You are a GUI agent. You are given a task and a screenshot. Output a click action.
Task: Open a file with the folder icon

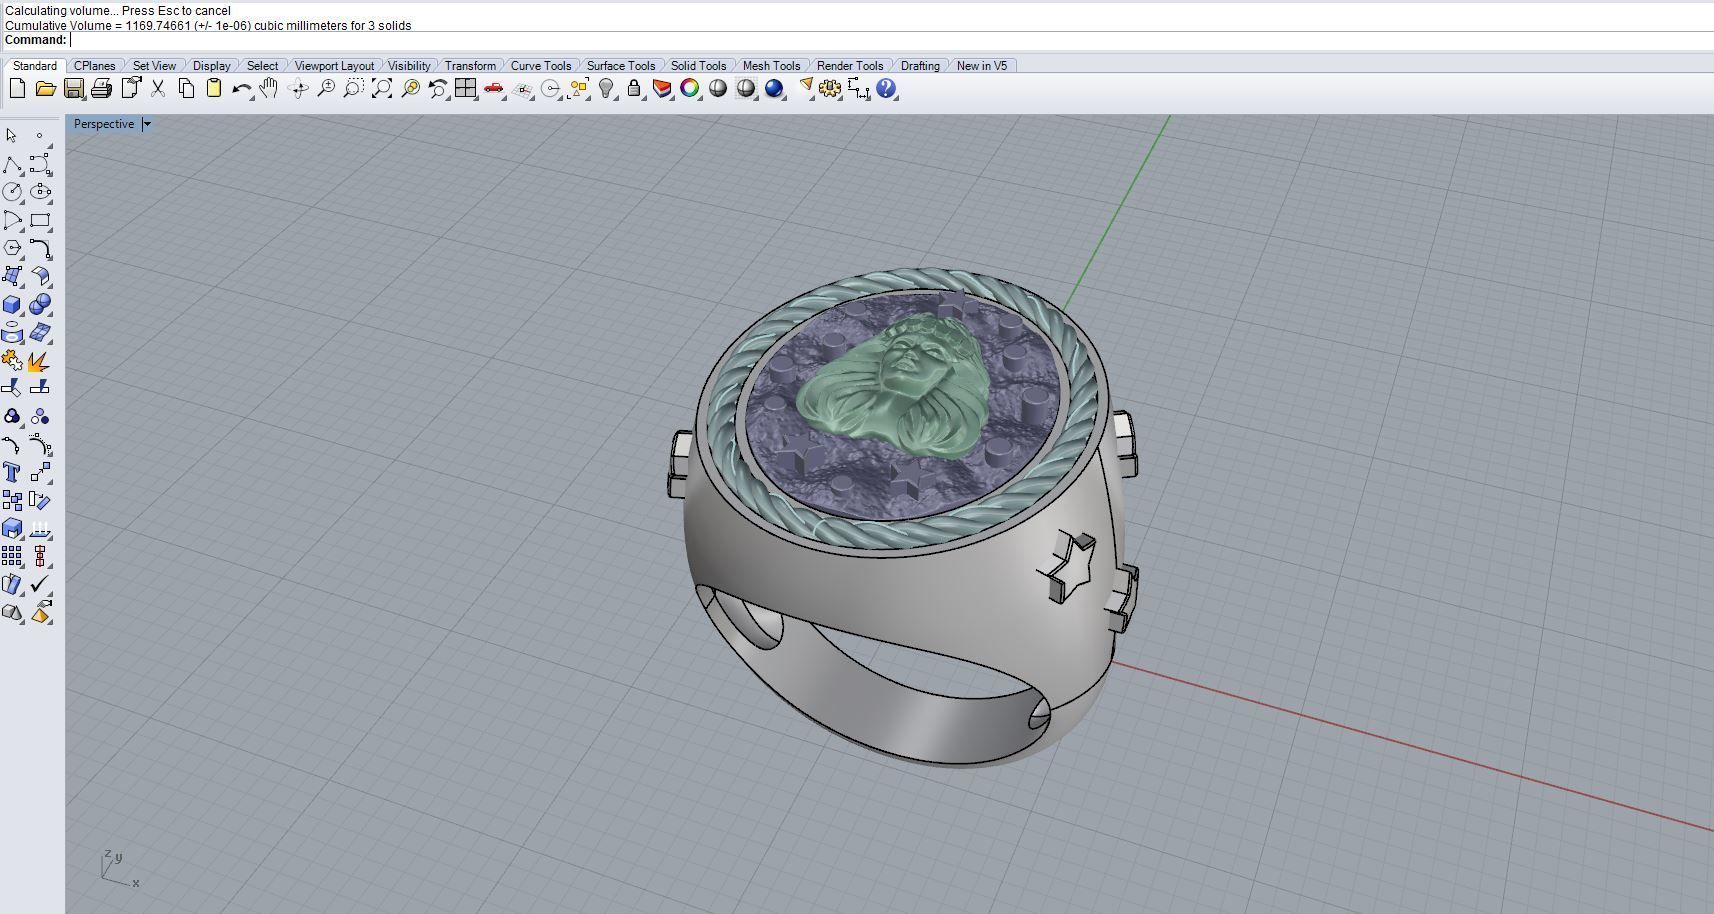point(45,89)
